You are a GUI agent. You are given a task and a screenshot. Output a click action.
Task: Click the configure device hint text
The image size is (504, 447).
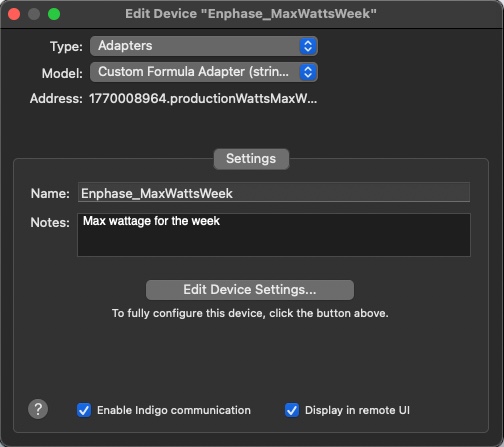250,313
